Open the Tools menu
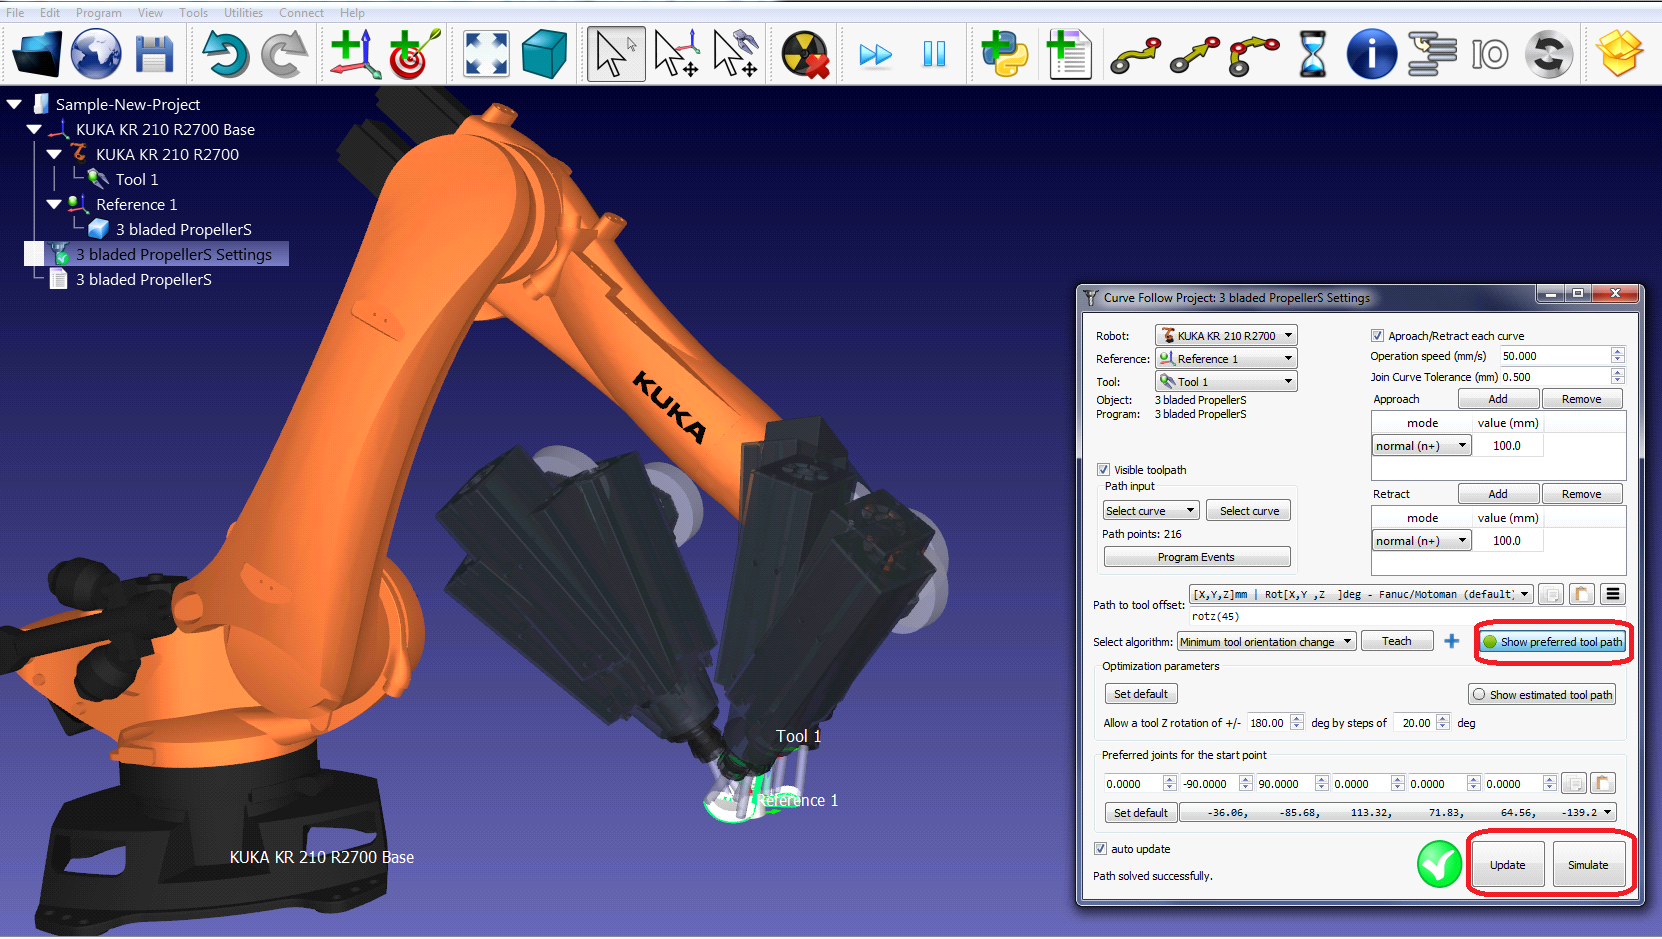Screen dimensions: 1662x939 tap(193, 12)
